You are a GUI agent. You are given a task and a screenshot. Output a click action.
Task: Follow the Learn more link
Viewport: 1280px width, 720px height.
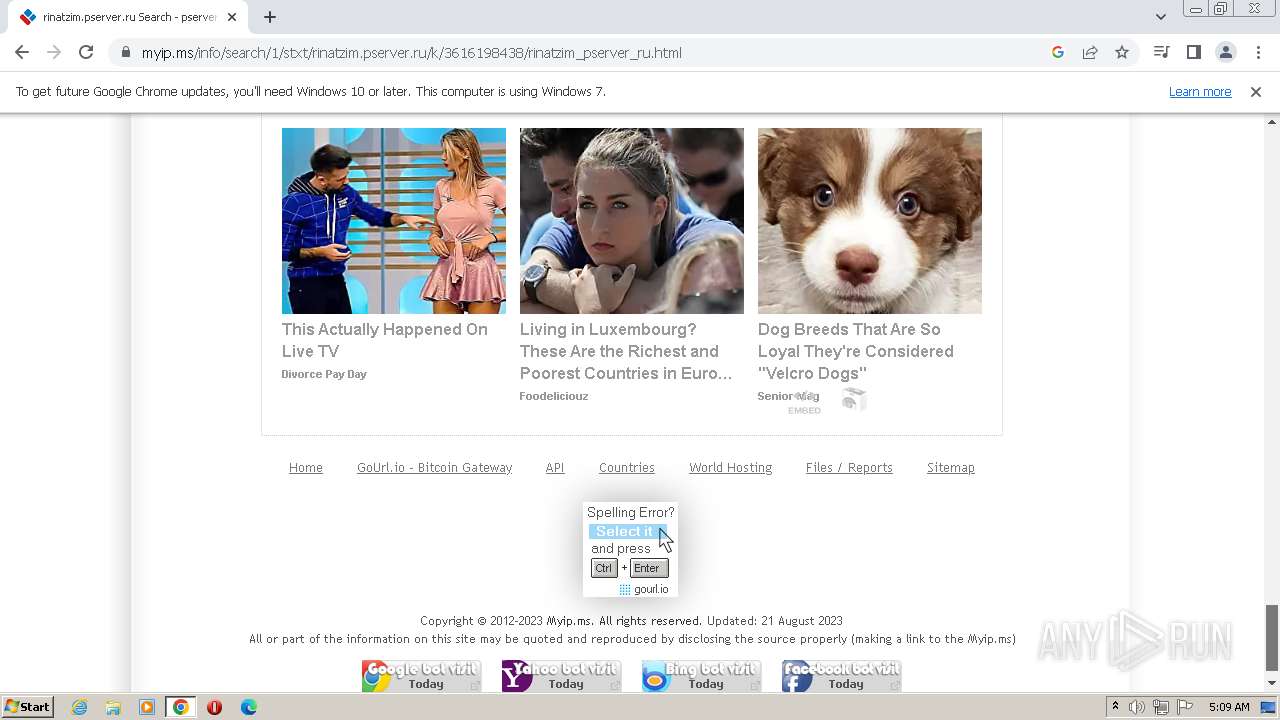[1200, 92]
